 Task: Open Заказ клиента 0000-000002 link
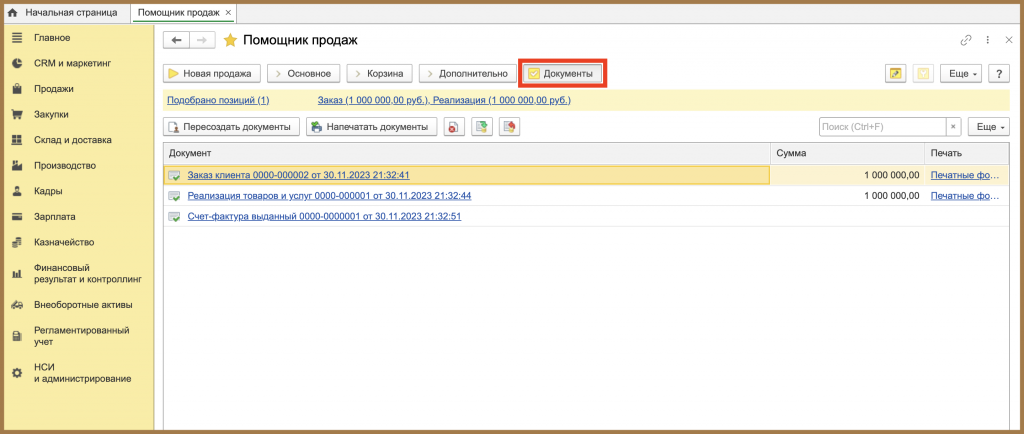click(x=298, y=175)
